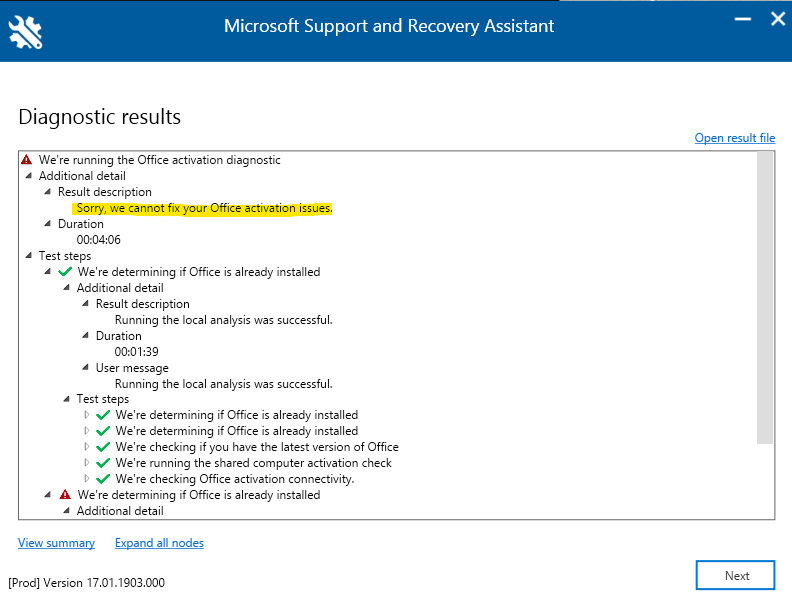Select the highlighted 'Sorry, we cannot fix' message
Screen dimensions: 792x594
point(203,208)
